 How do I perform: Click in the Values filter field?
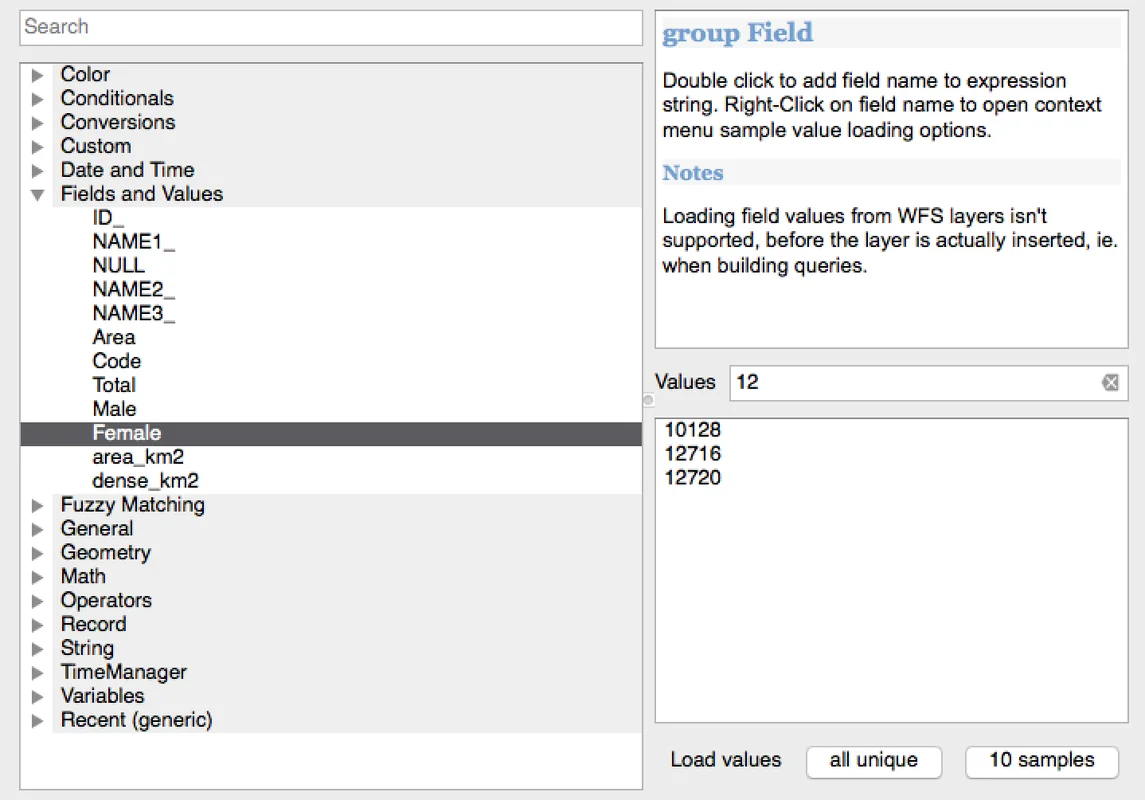point(910,383)
